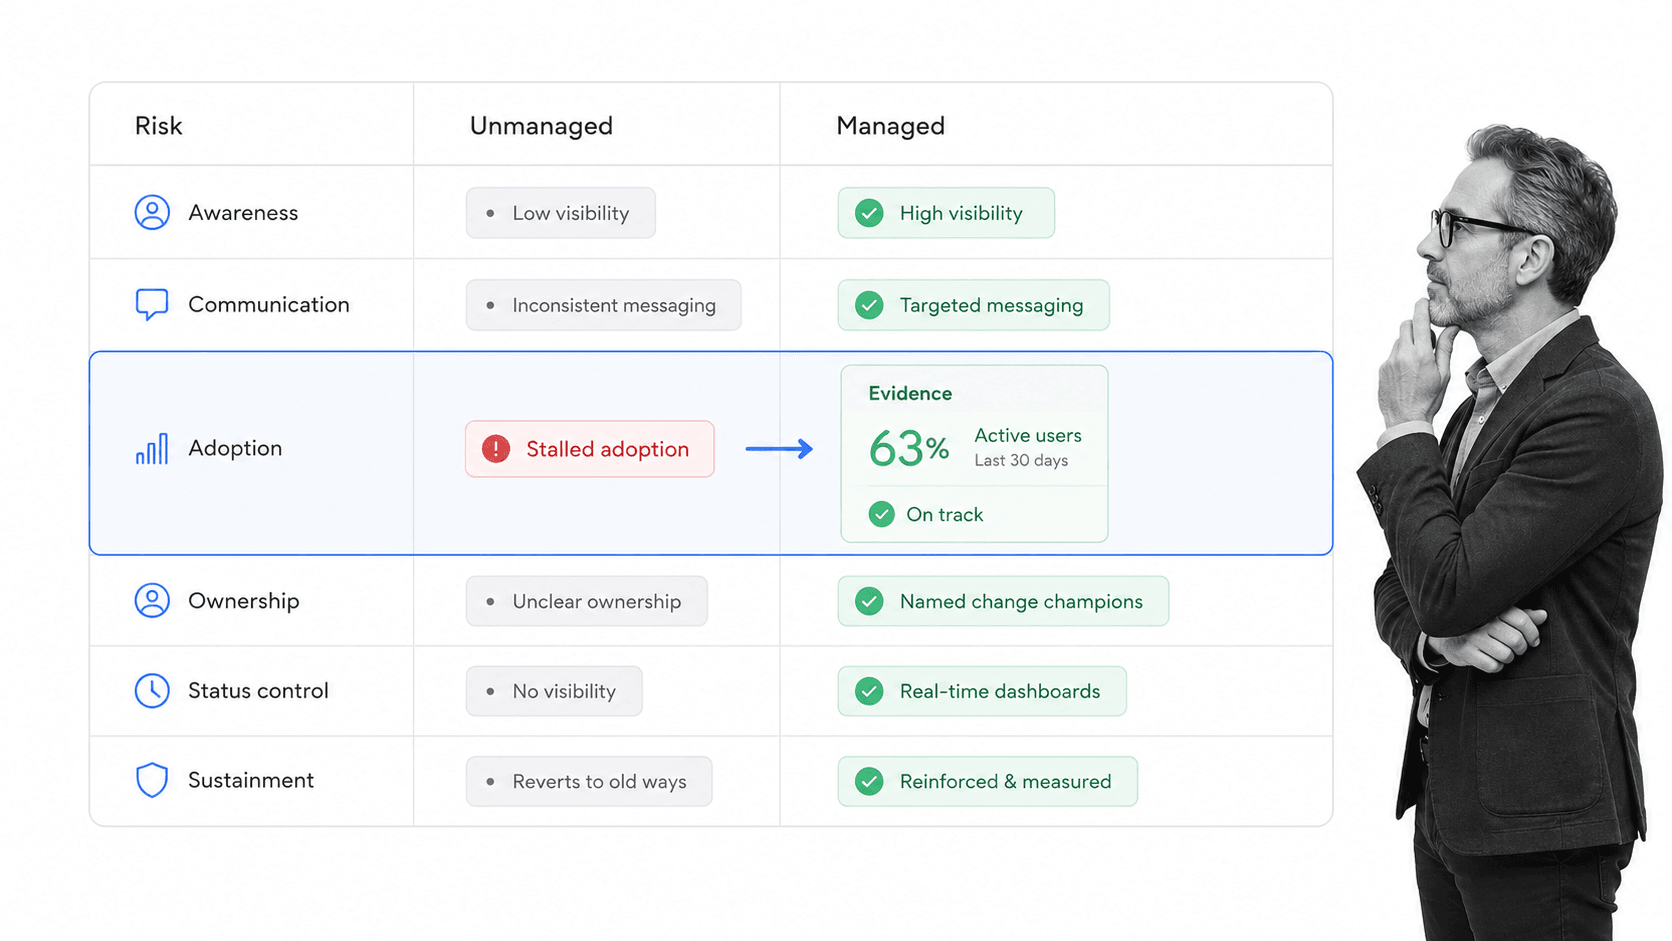
Task: Click the red alert icon in Stalled adoption
Action: tap(496, 449)
